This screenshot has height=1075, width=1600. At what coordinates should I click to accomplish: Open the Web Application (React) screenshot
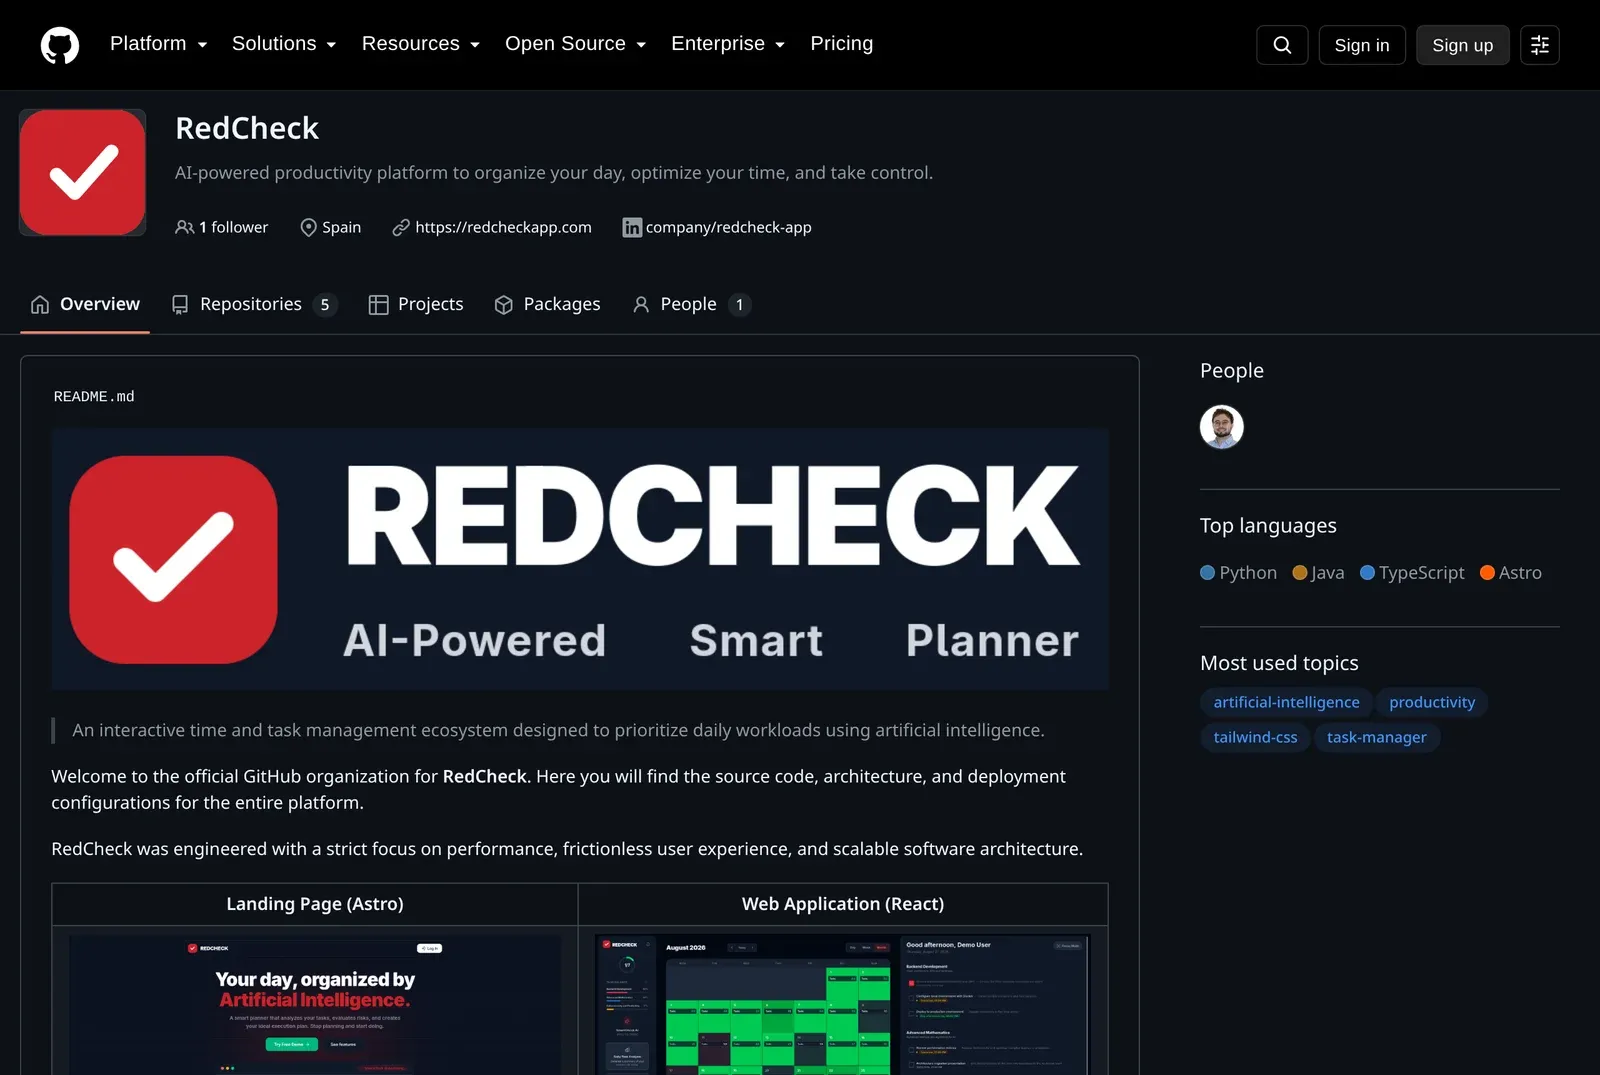pos(843,1005)
